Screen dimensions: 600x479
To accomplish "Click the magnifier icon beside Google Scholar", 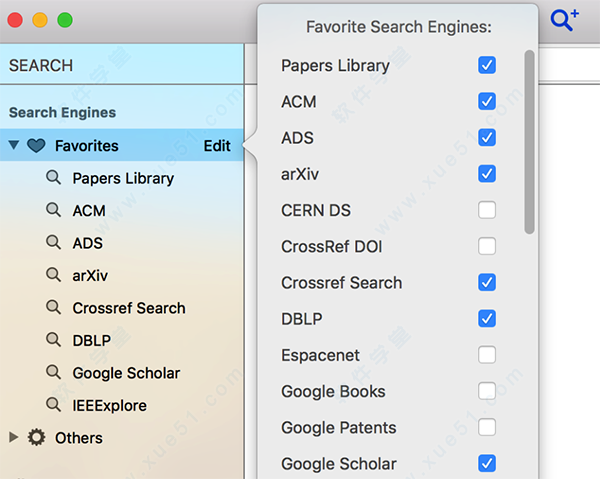I will [53, 372].
